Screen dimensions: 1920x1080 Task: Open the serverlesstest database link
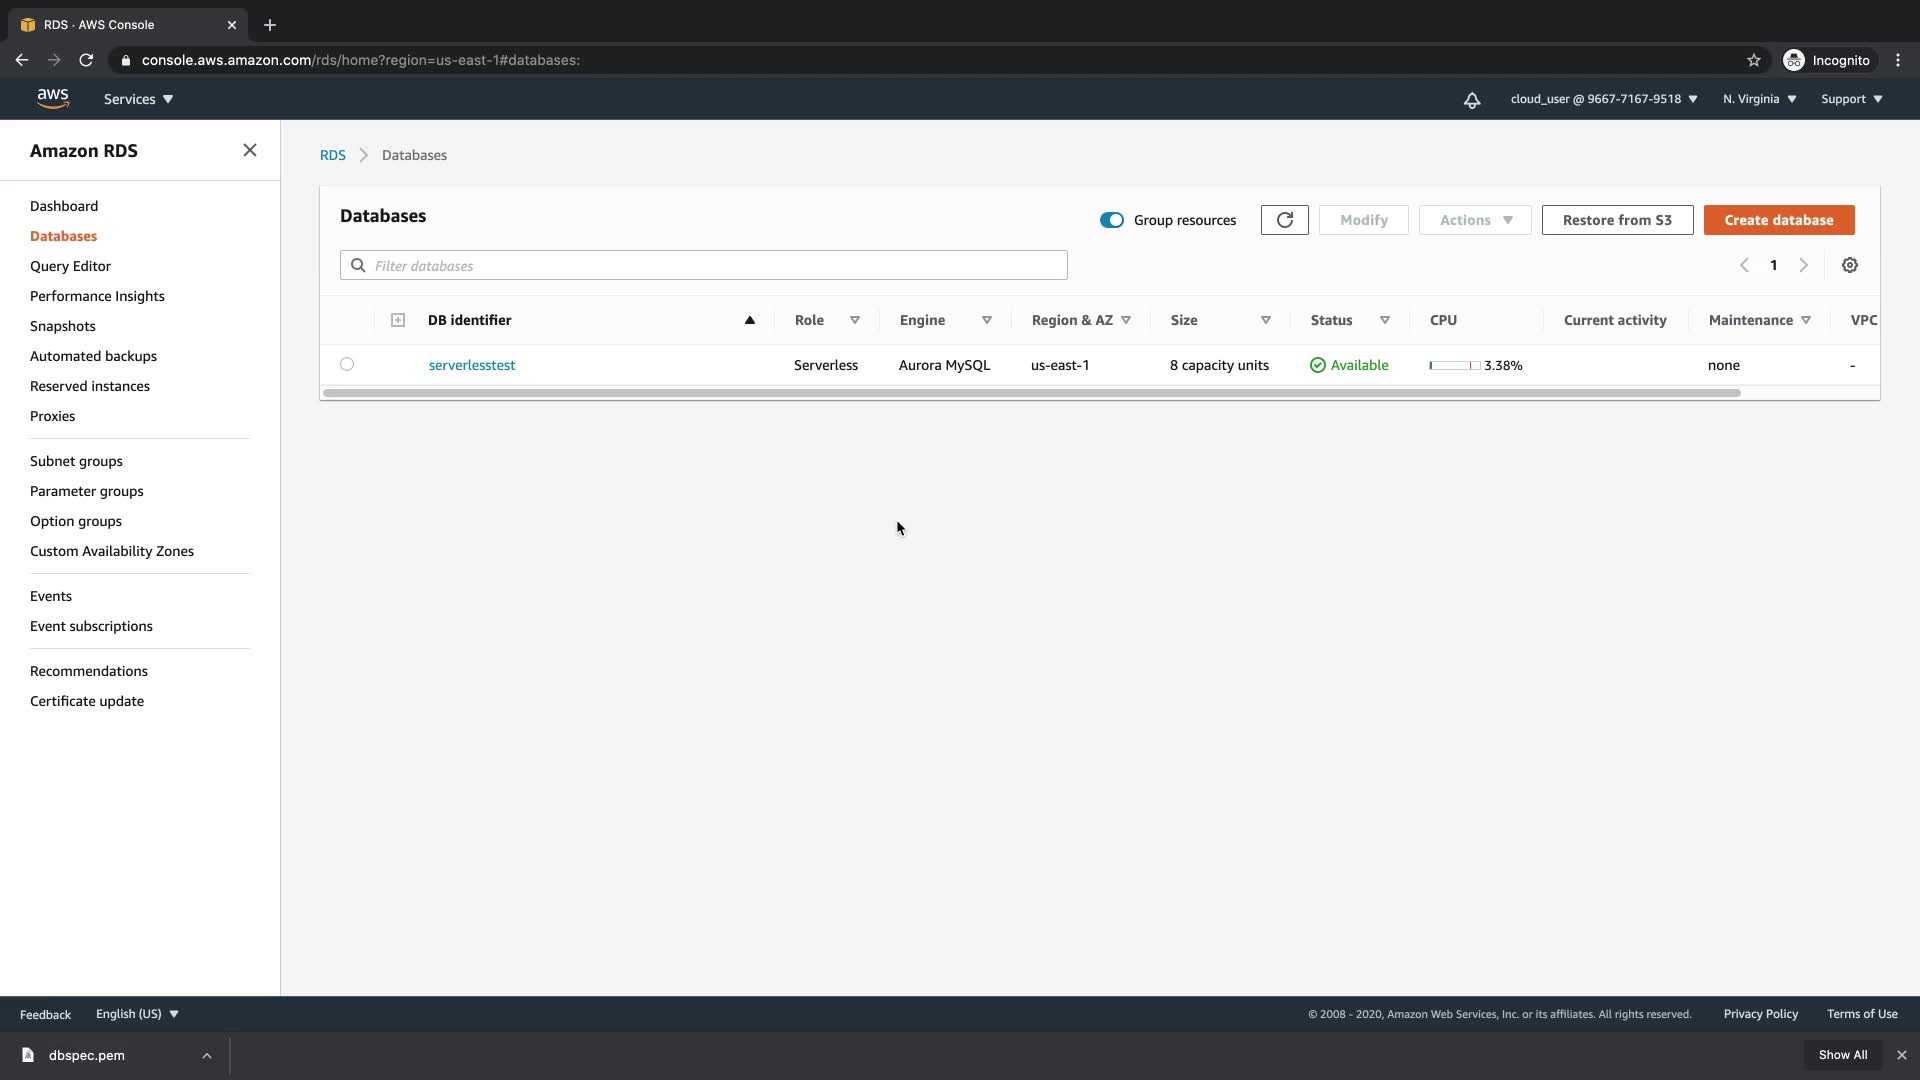pyautogui.click(x=471, y=365)
